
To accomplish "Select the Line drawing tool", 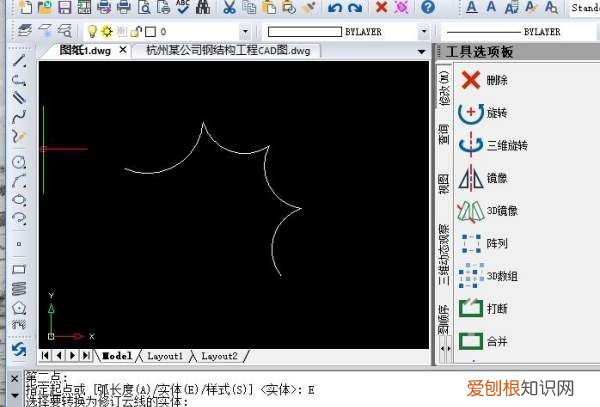I will (19, 61).
